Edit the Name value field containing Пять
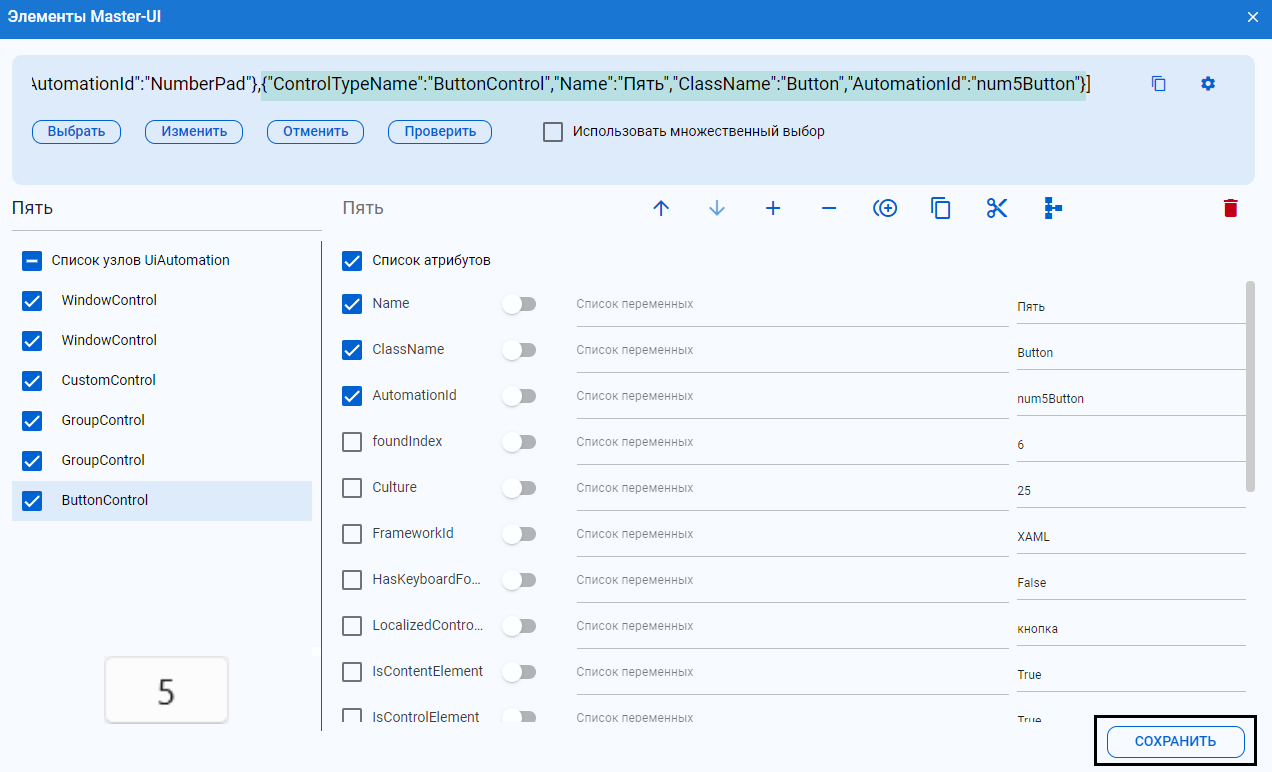1272x772 pixels. pyautogui.click(x=1131, y=307)
